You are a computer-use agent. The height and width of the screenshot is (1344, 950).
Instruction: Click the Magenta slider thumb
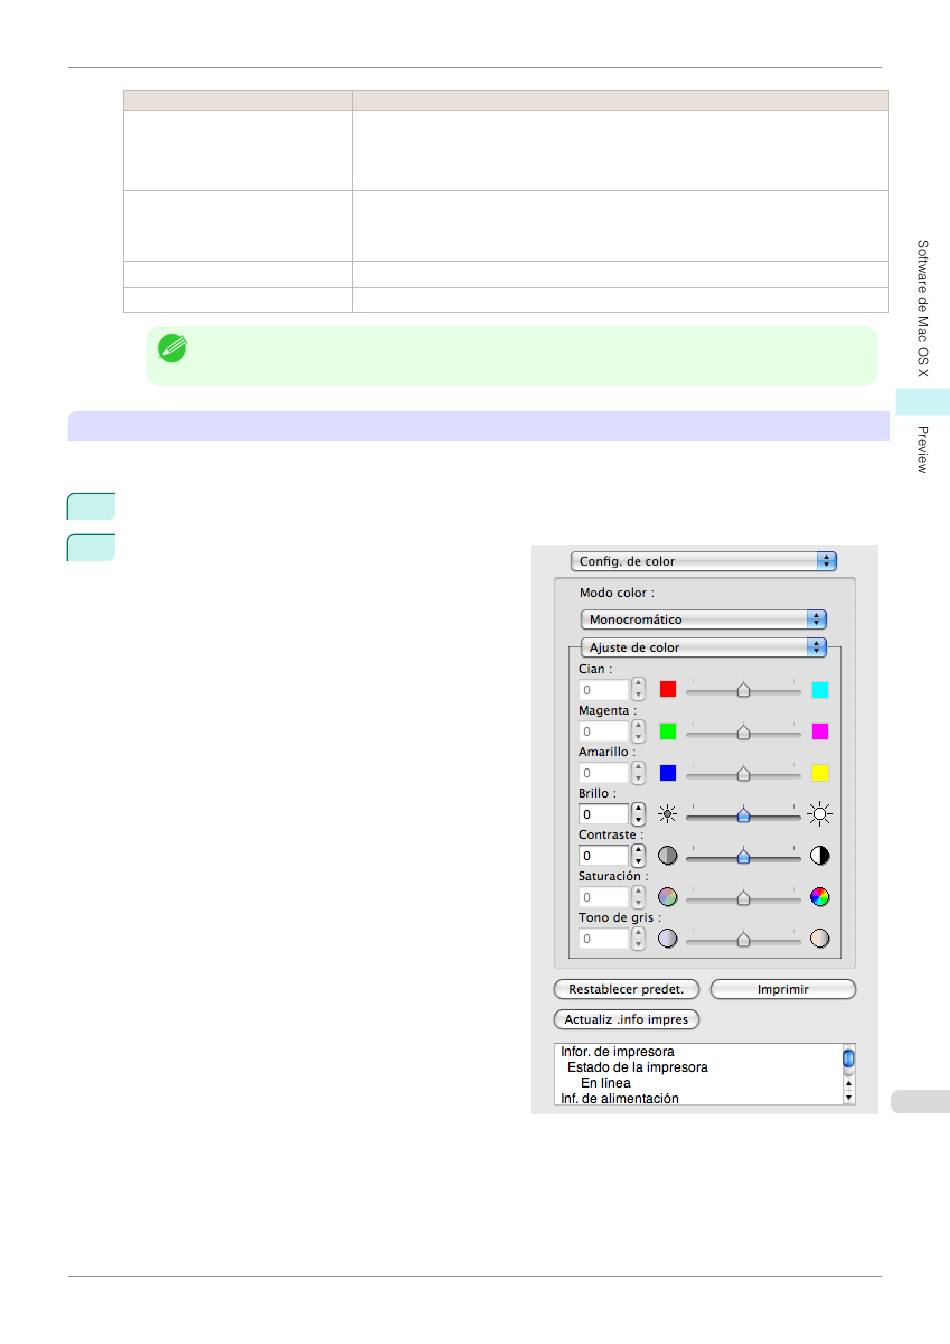pos(743,732)
